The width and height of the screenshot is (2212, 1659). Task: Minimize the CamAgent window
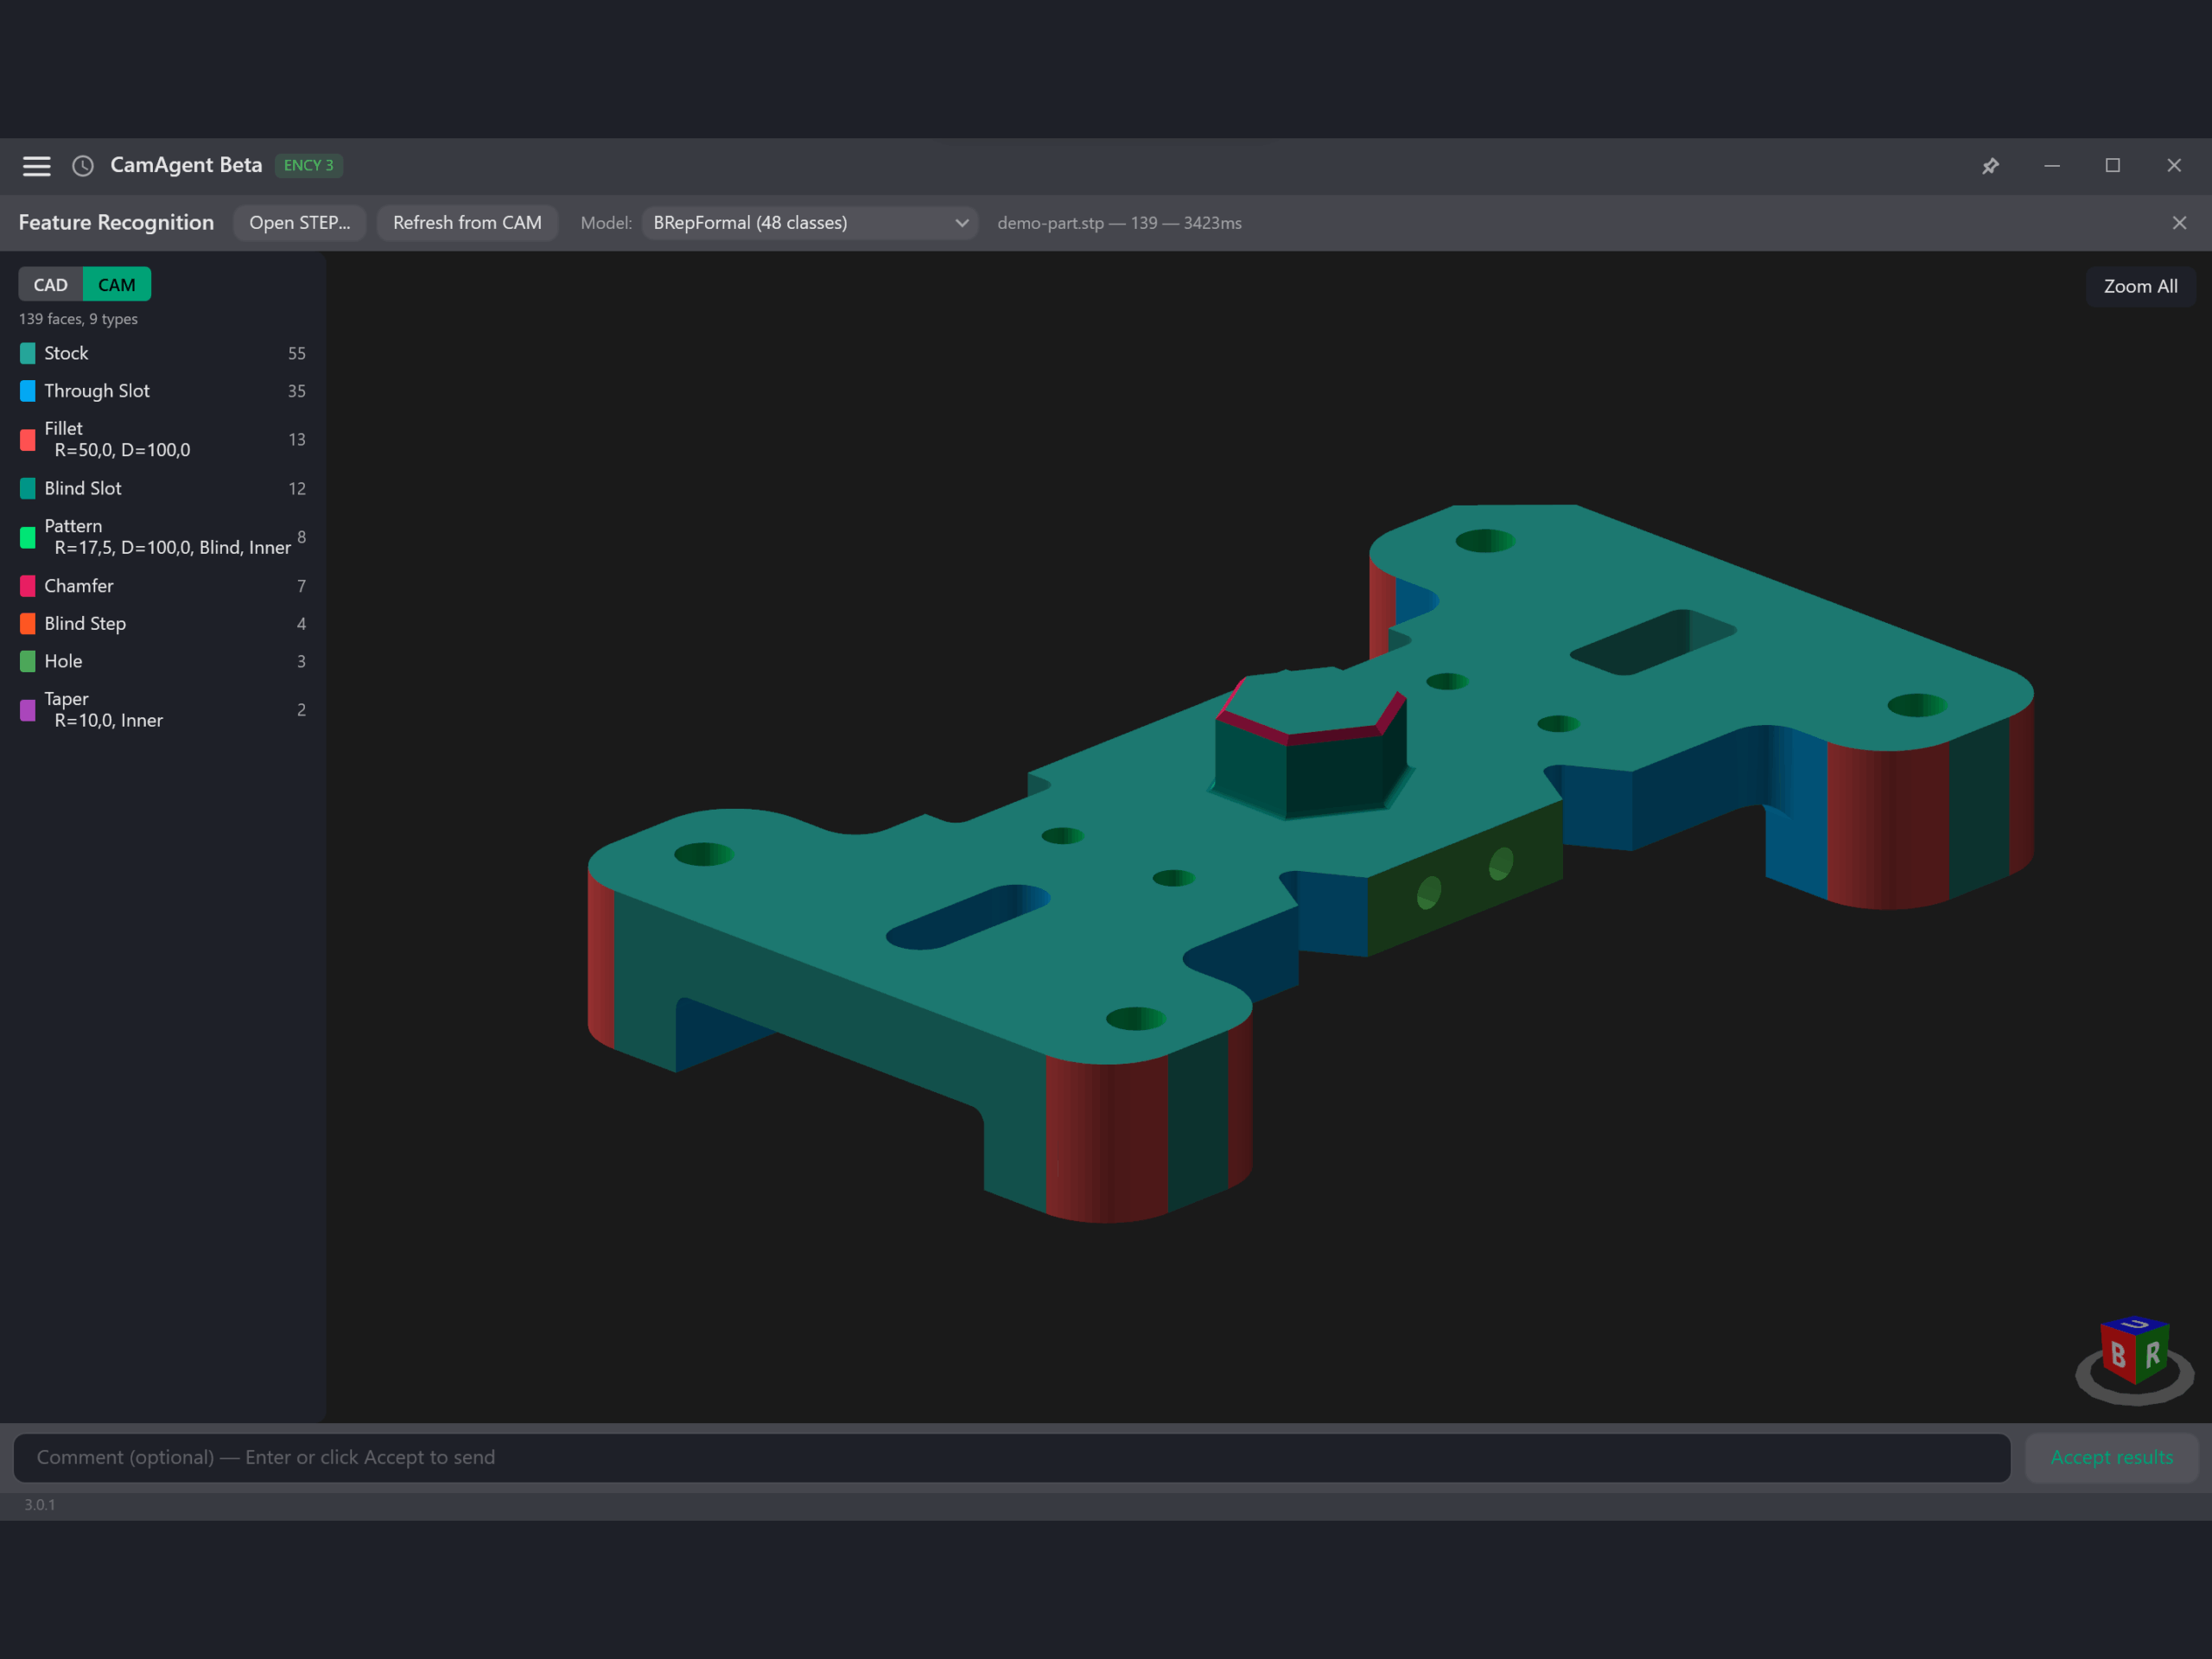[x=2051, y=166]
